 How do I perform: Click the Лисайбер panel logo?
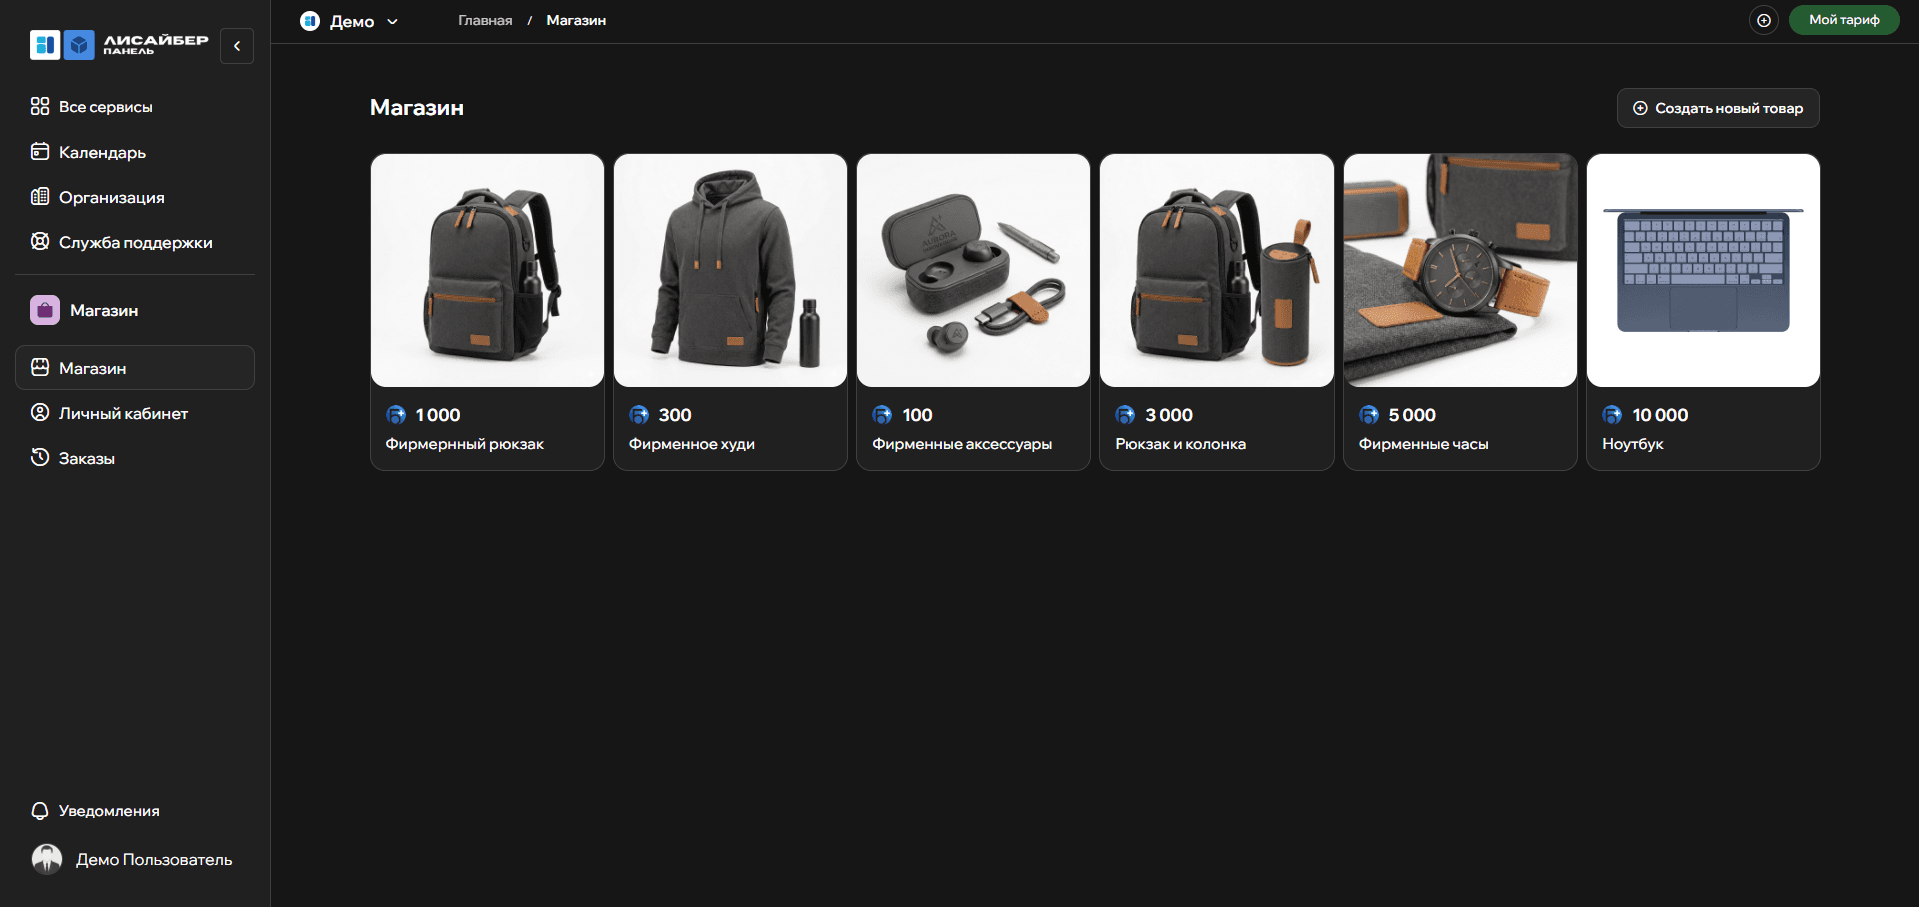coord(119,45)
